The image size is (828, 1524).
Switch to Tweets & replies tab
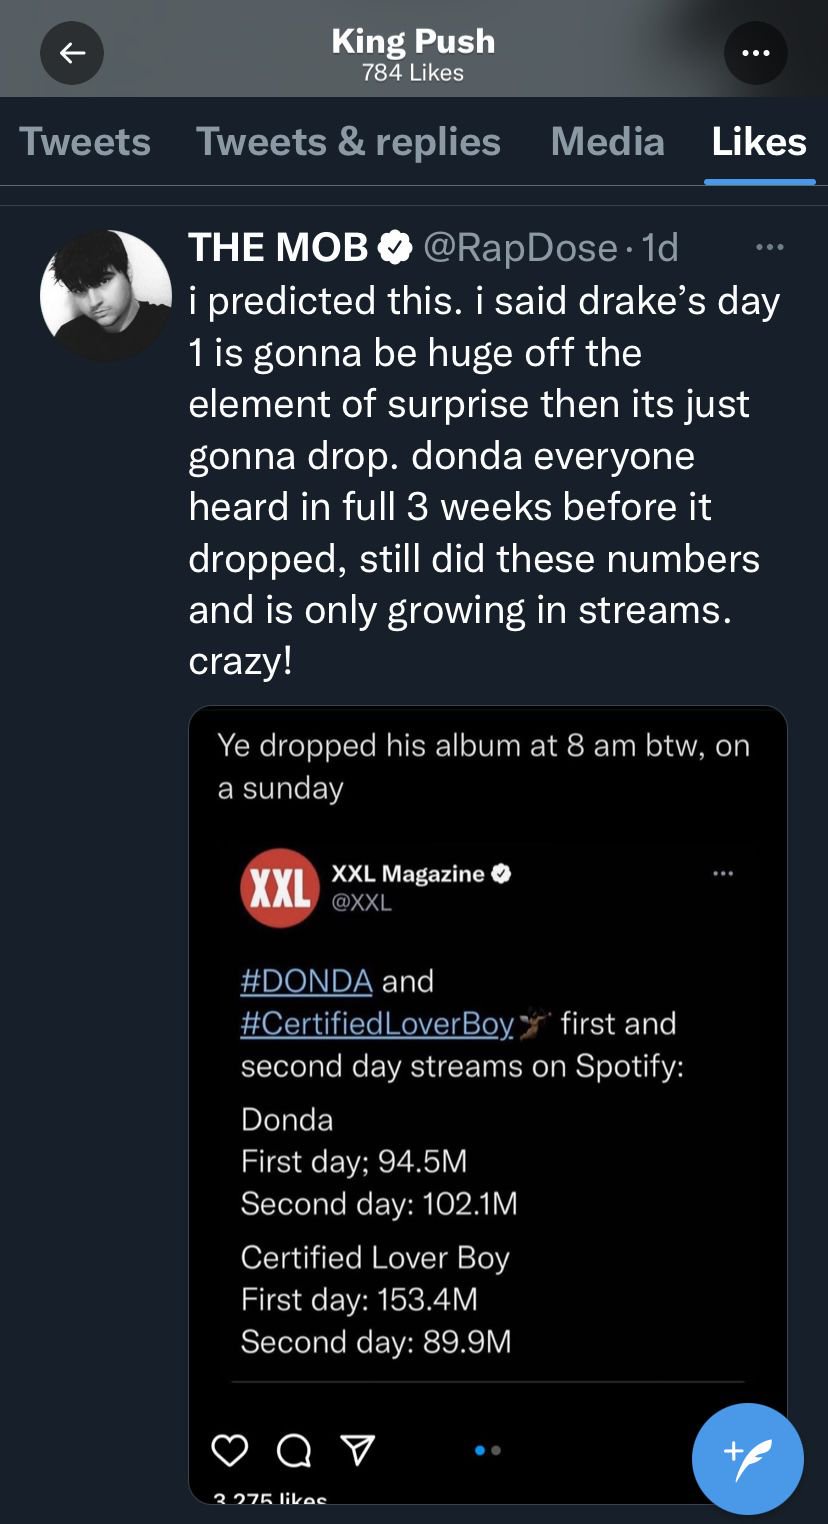pyautogui.click(x=348, y=142)
